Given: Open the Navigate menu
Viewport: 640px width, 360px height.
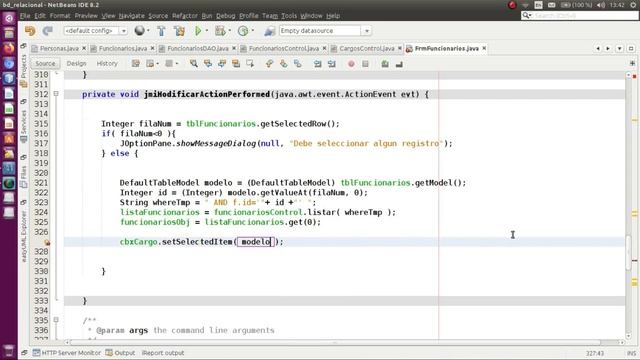Looking at the screenshot, I should pyautogui.click(x=131, y=16).
